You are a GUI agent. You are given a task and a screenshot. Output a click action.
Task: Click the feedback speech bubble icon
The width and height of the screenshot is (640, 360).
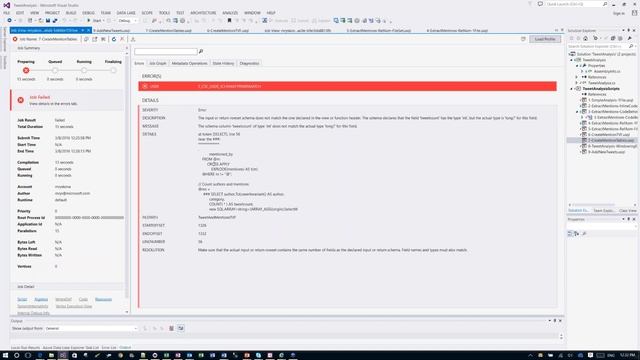(540, 4)
